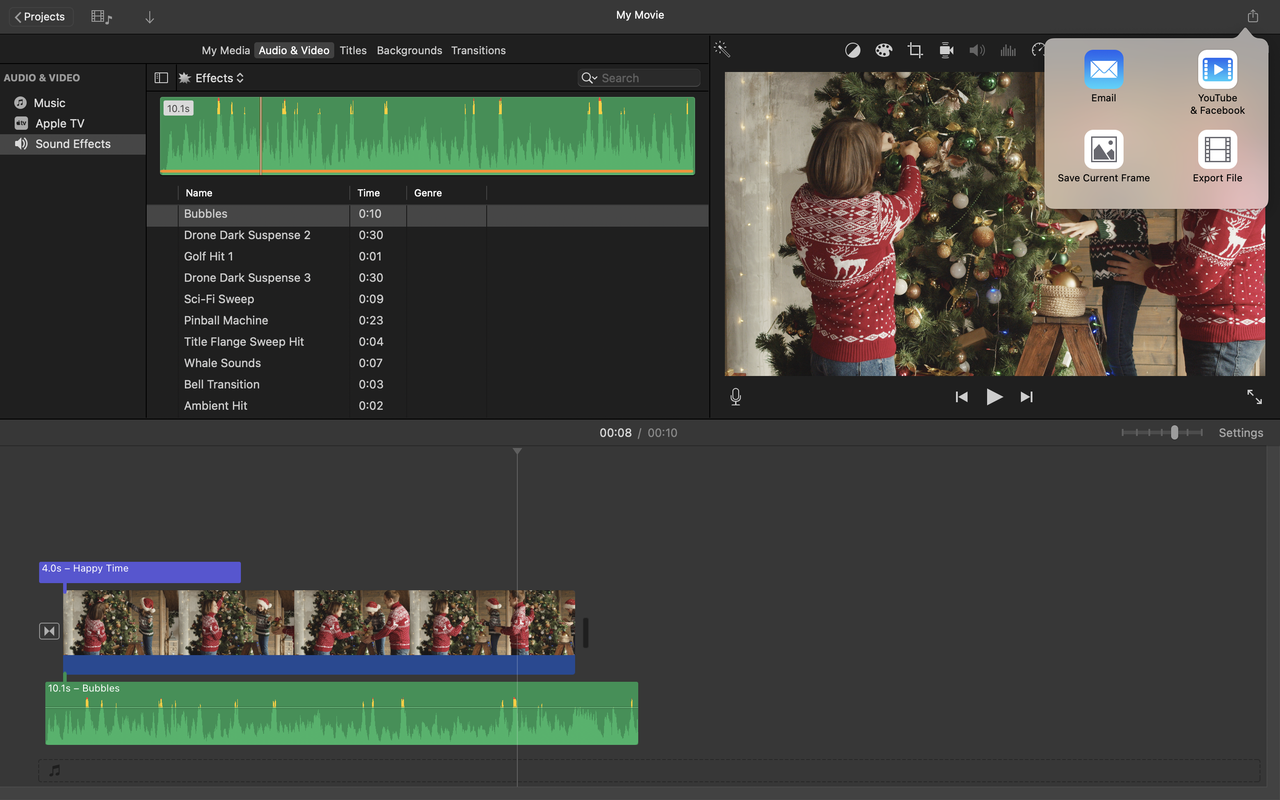This screenshot has width=1280, height=800.
Task: Select the Clip Speed speedometer icon
Action: pos(1038,49)
